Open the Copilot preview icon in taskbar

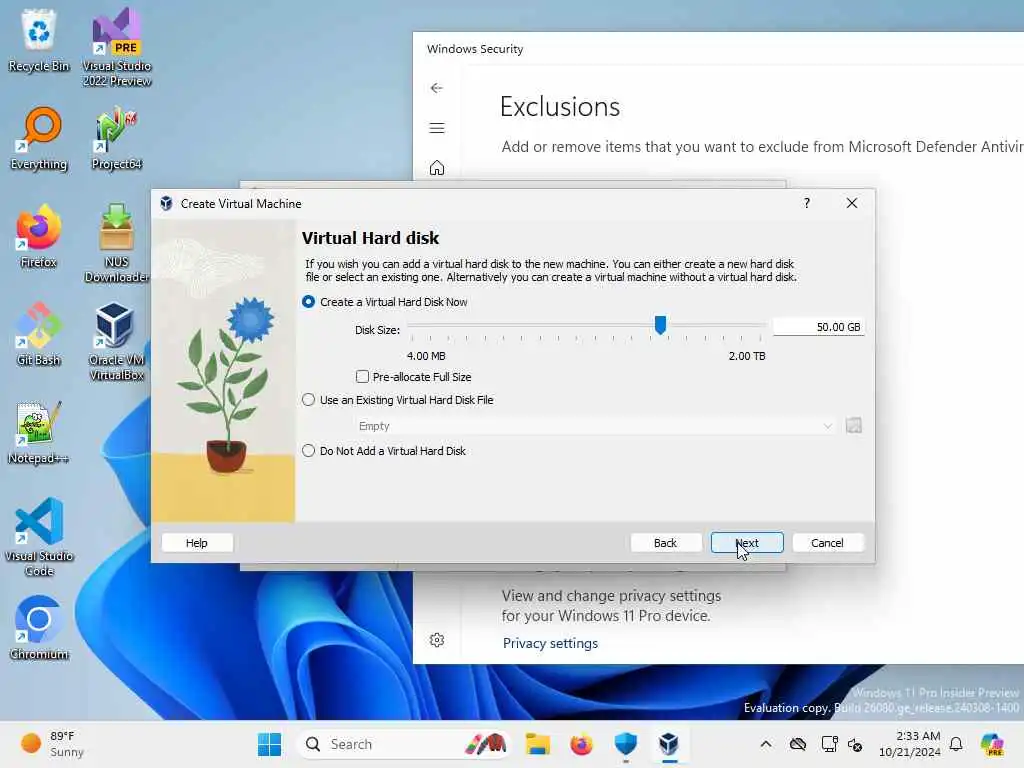(991, 744)
